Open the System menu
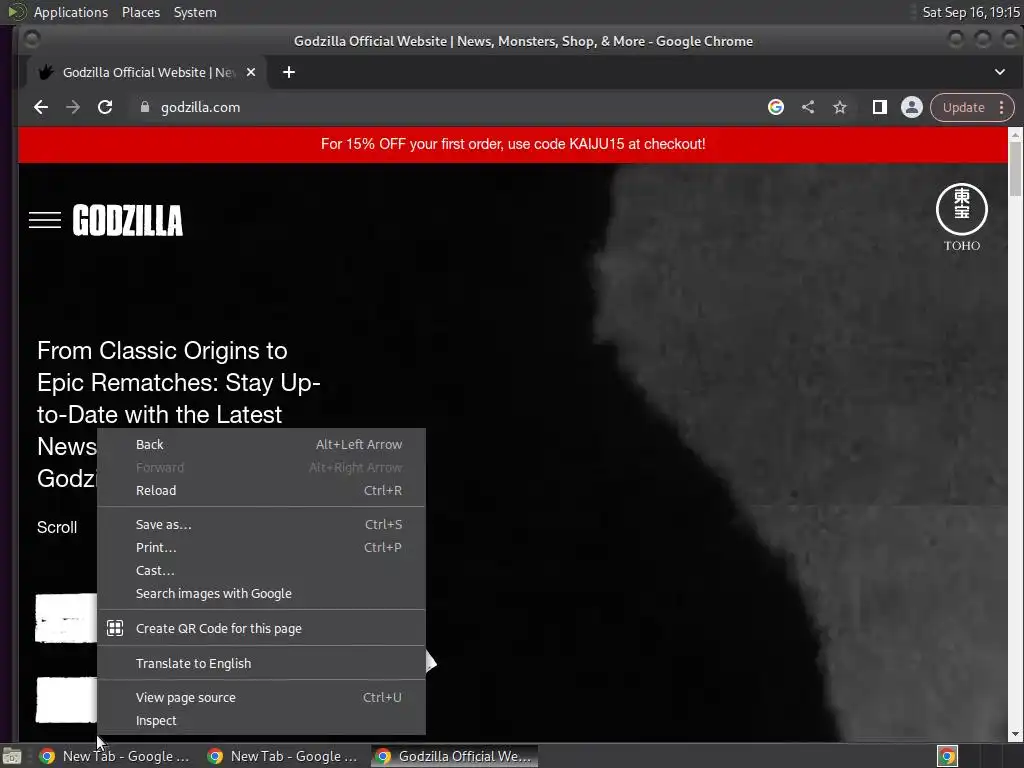 point(195,12)
